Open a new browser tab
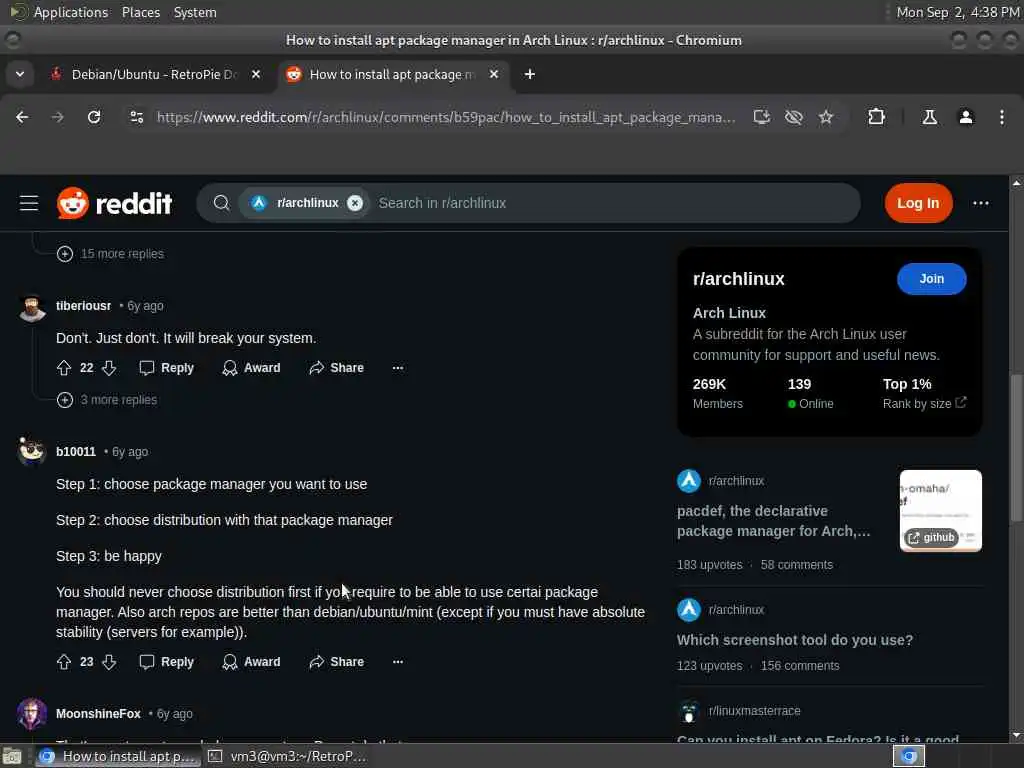 [530, 74]
